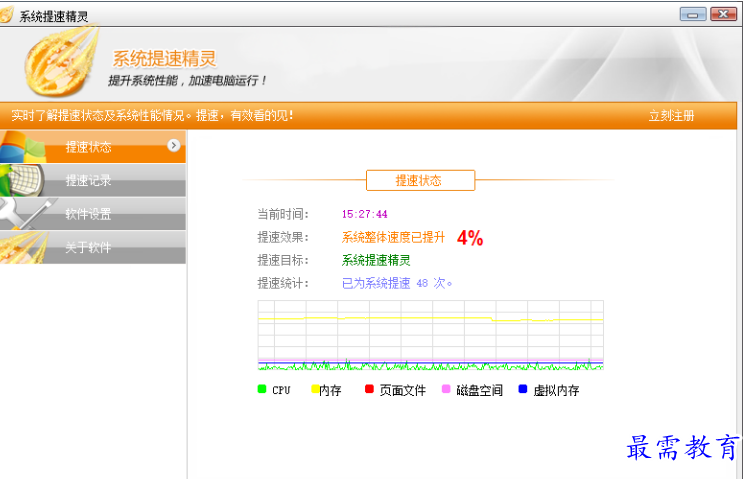
Task: Click the 立刻注册 register link
Action: [x=671, y=115]
